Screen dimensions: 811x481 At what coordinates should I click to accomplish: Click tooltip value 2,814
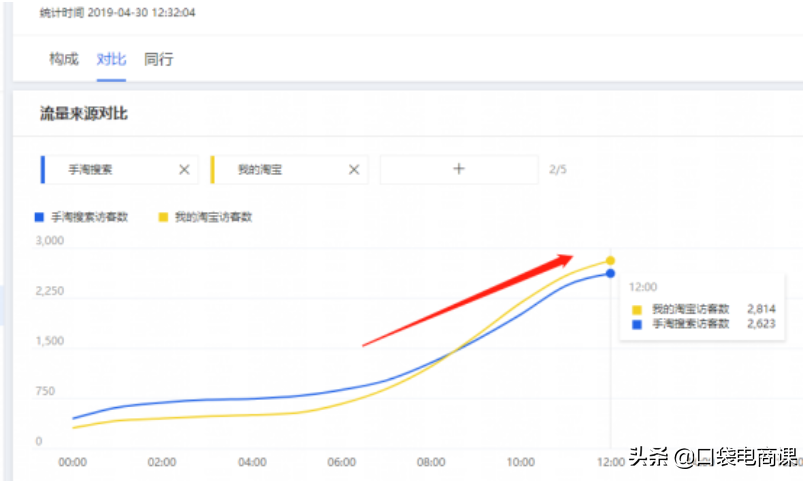(x=761, y=309)
